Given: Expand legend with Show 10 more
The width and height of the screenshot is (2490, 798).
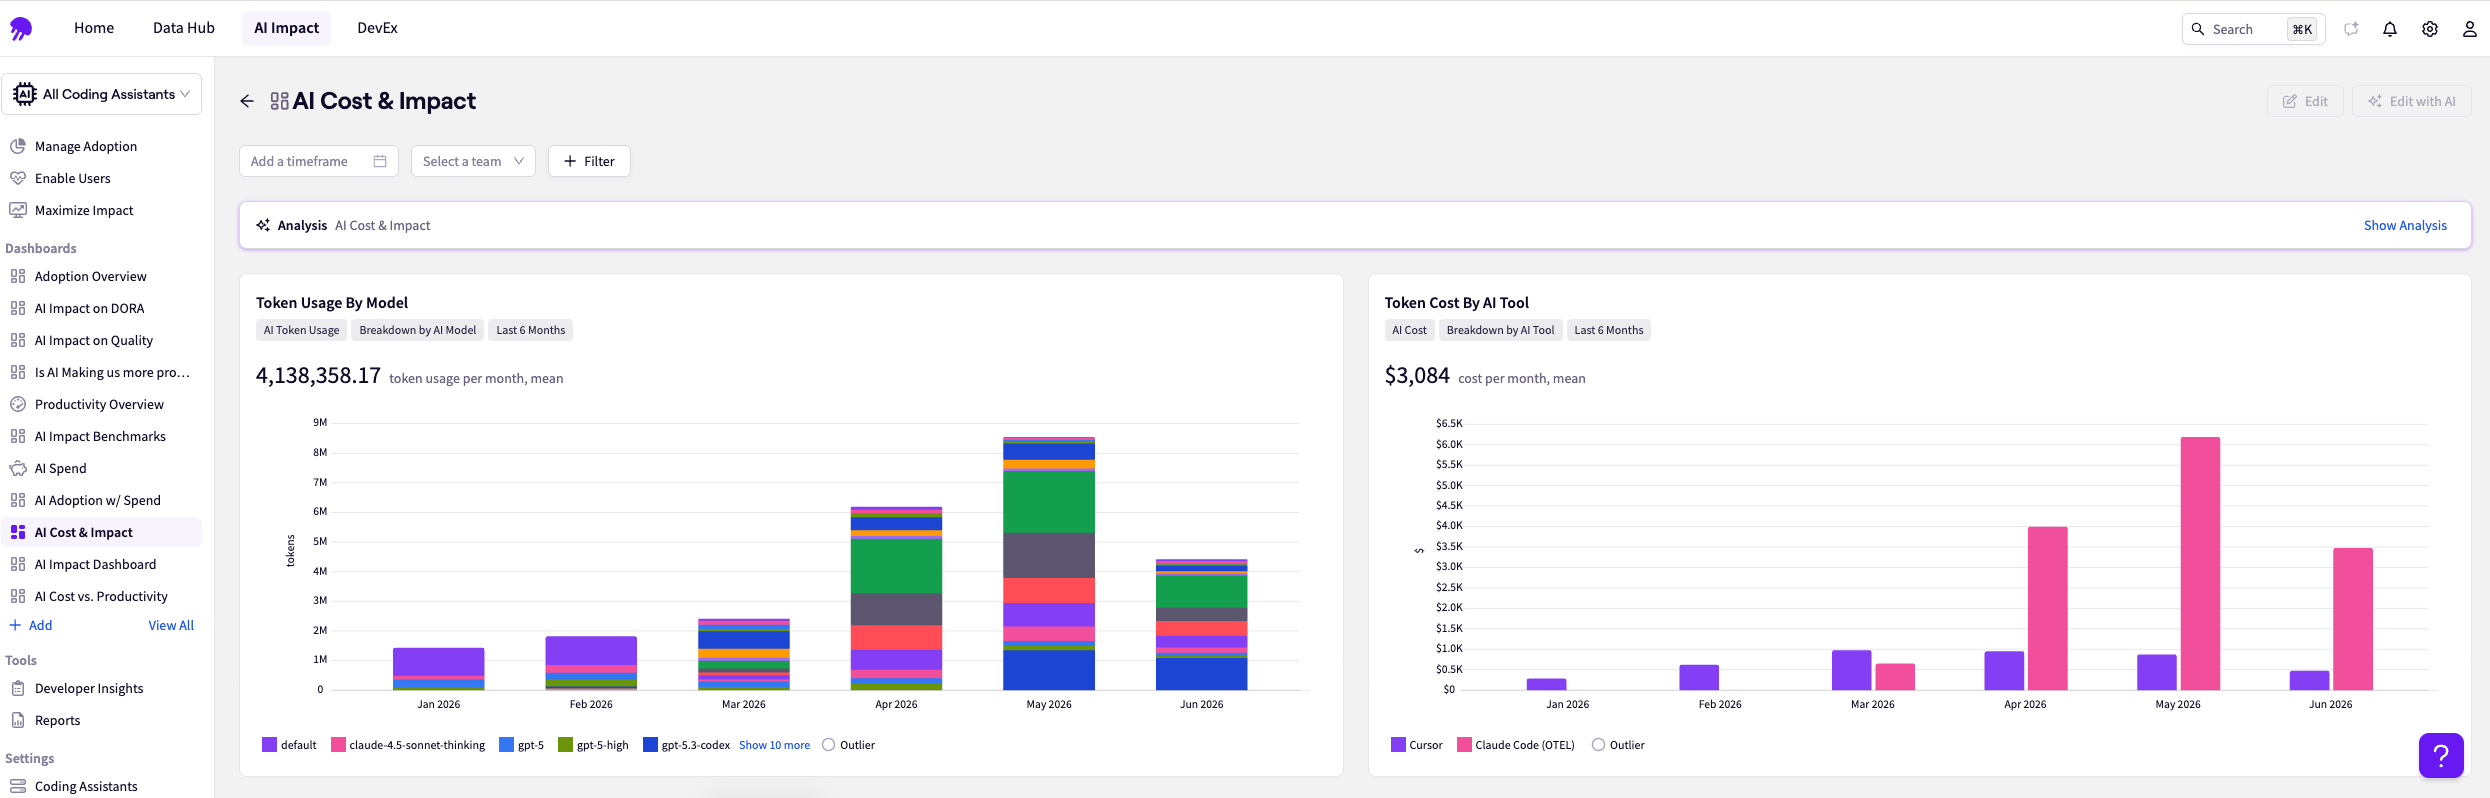Looking at the screenshot, I should pos(774,745).
